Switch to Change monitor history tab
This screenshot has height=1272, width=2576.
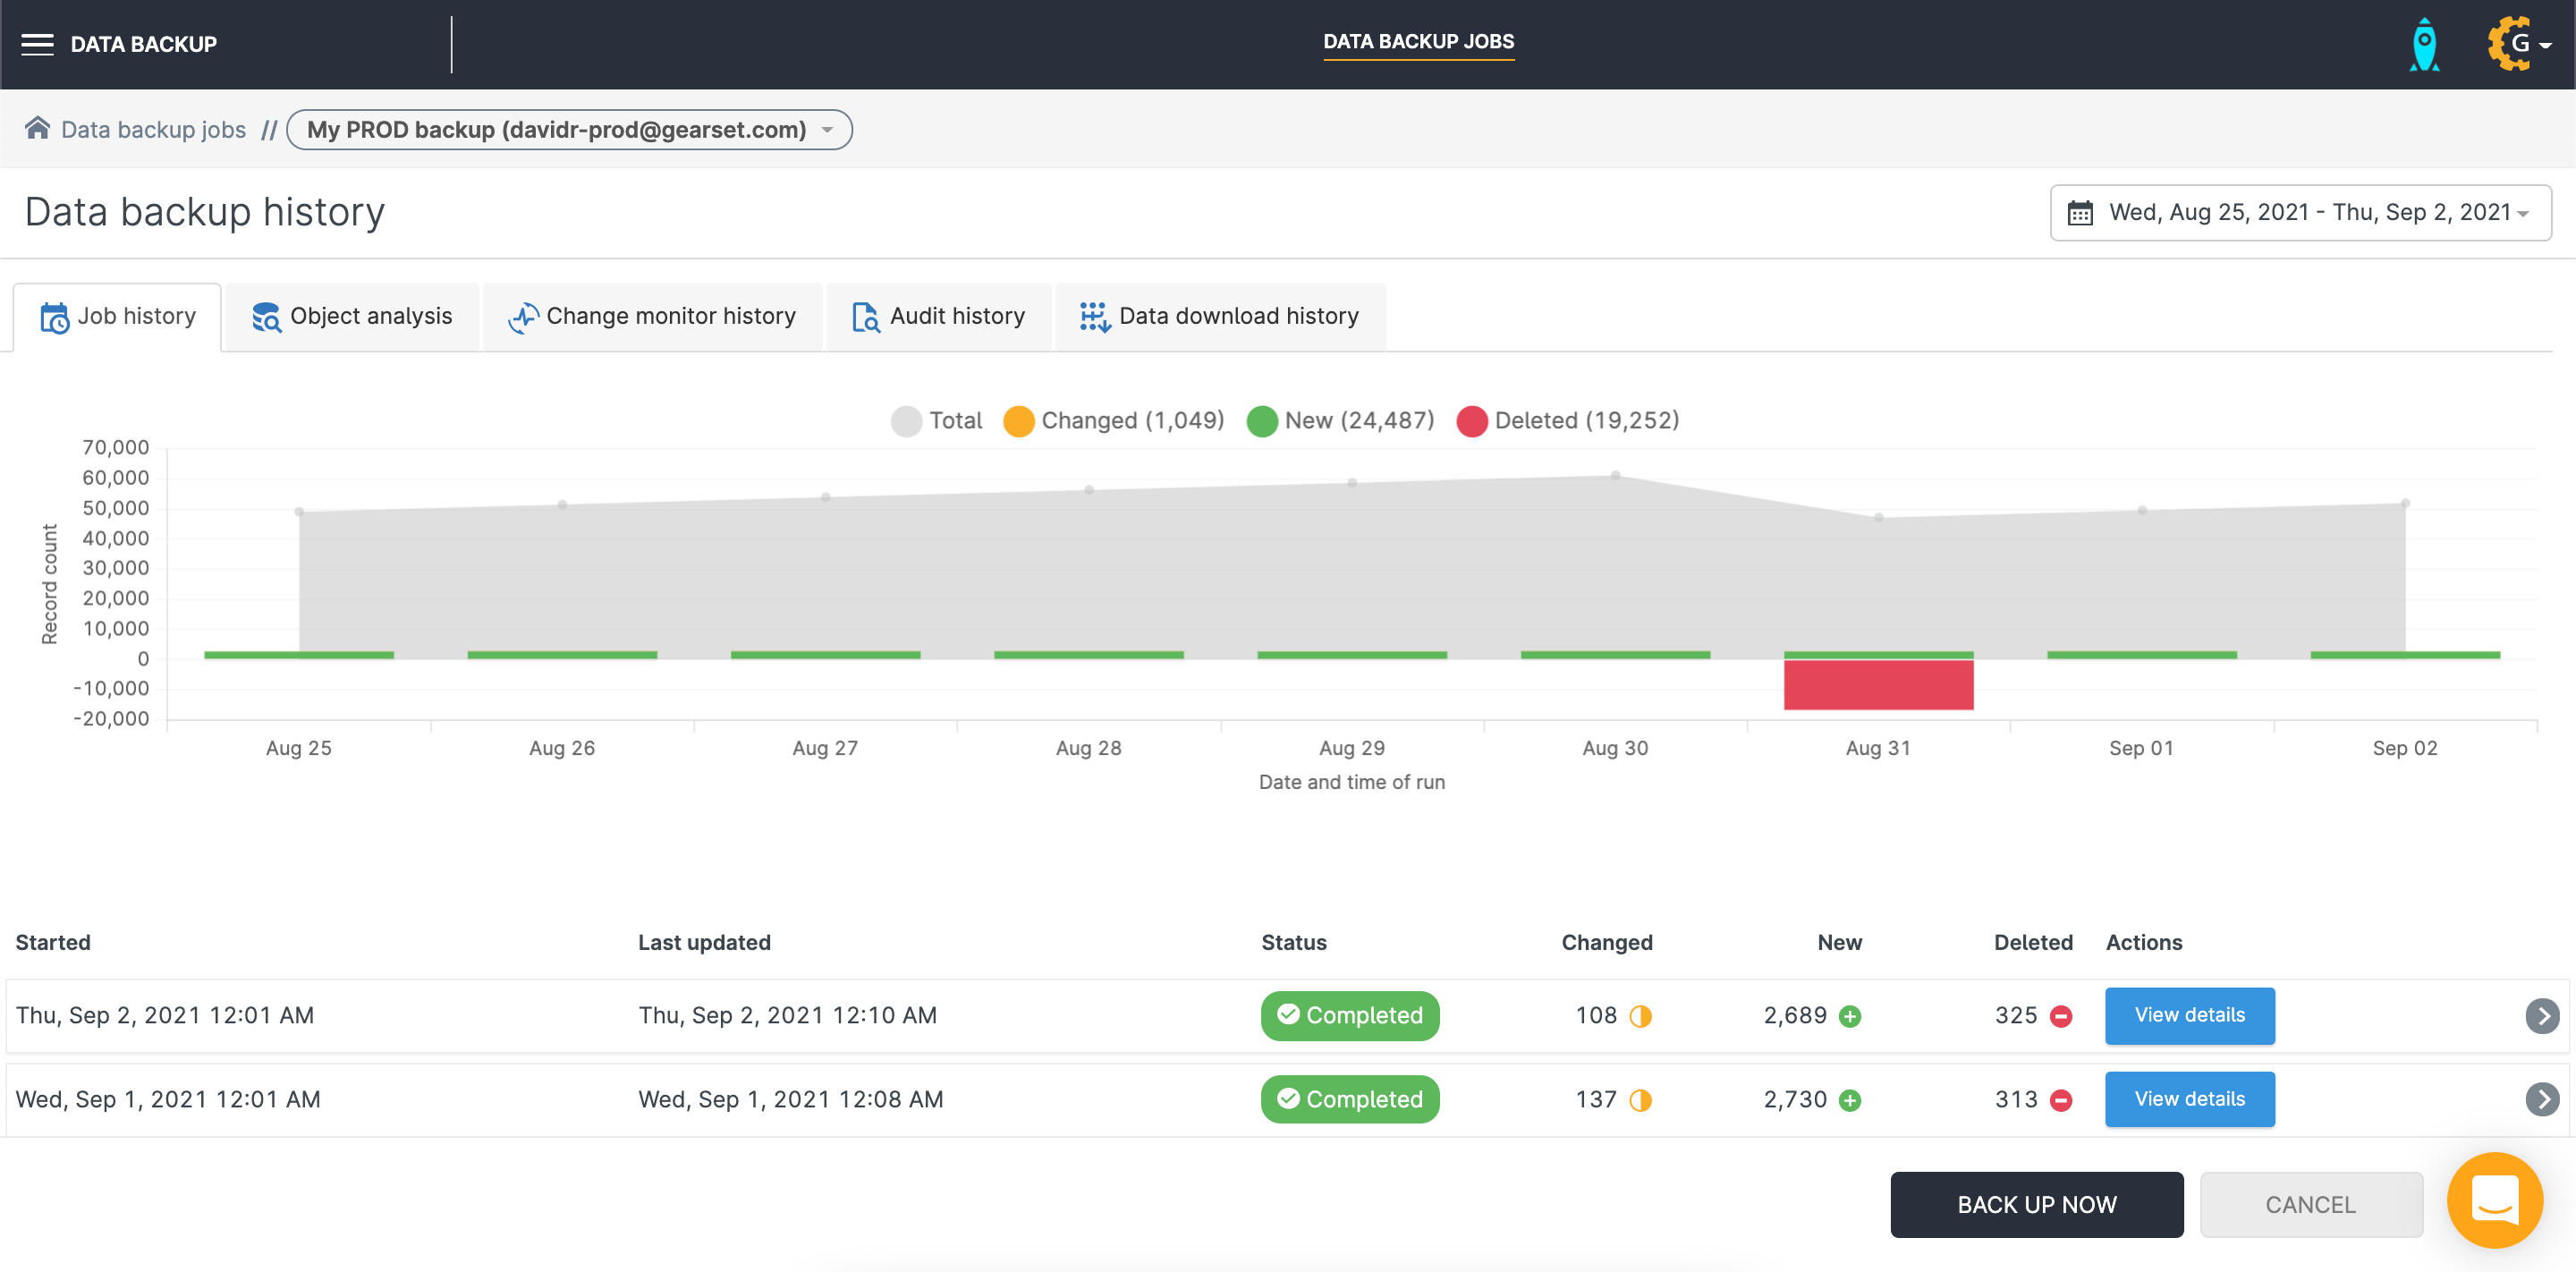click(652, 317)
